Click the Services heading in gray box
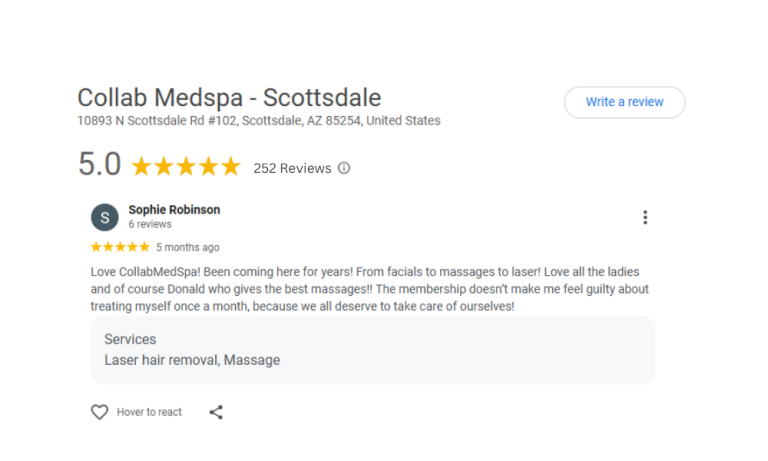The width and height of the screenshot is (768, 461). pos(130,340)
